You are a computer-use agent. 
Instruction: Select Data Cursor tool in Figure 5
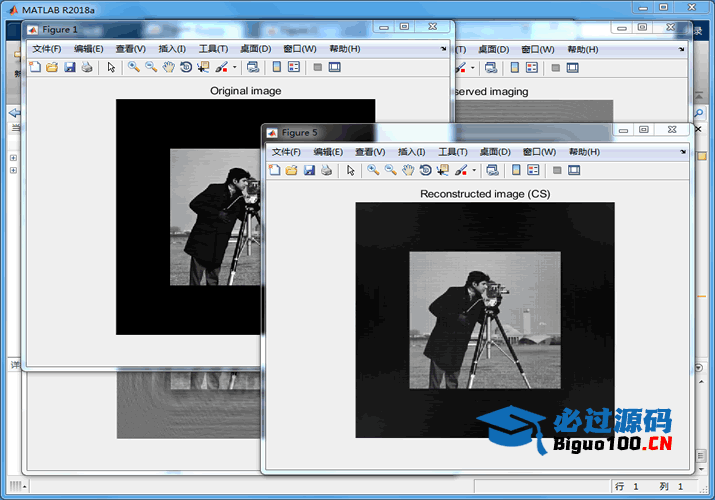click(442, 170)
